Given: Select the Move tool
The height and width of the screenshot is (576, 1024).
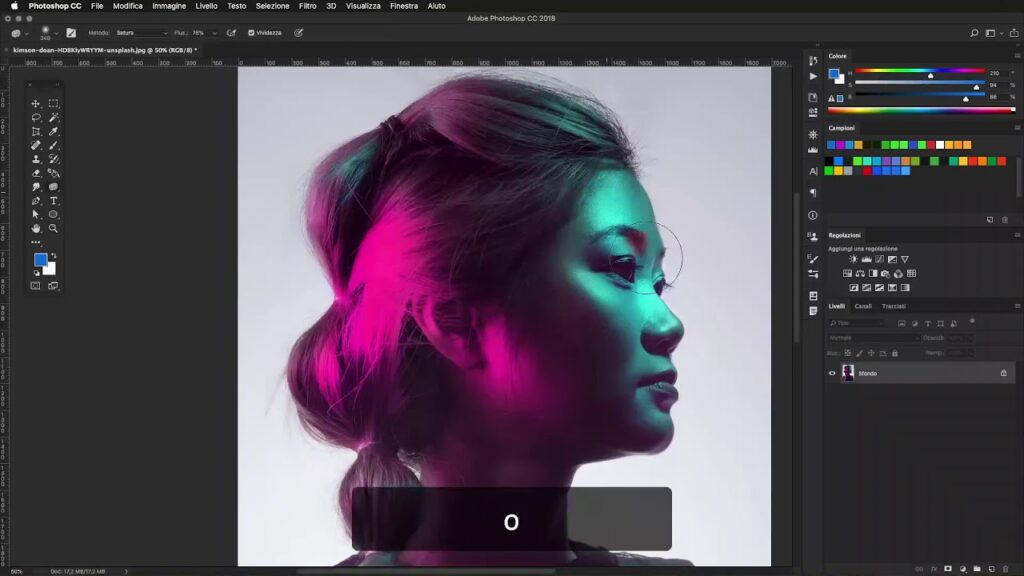Looking at the screenshot, I should pos(36,104).
